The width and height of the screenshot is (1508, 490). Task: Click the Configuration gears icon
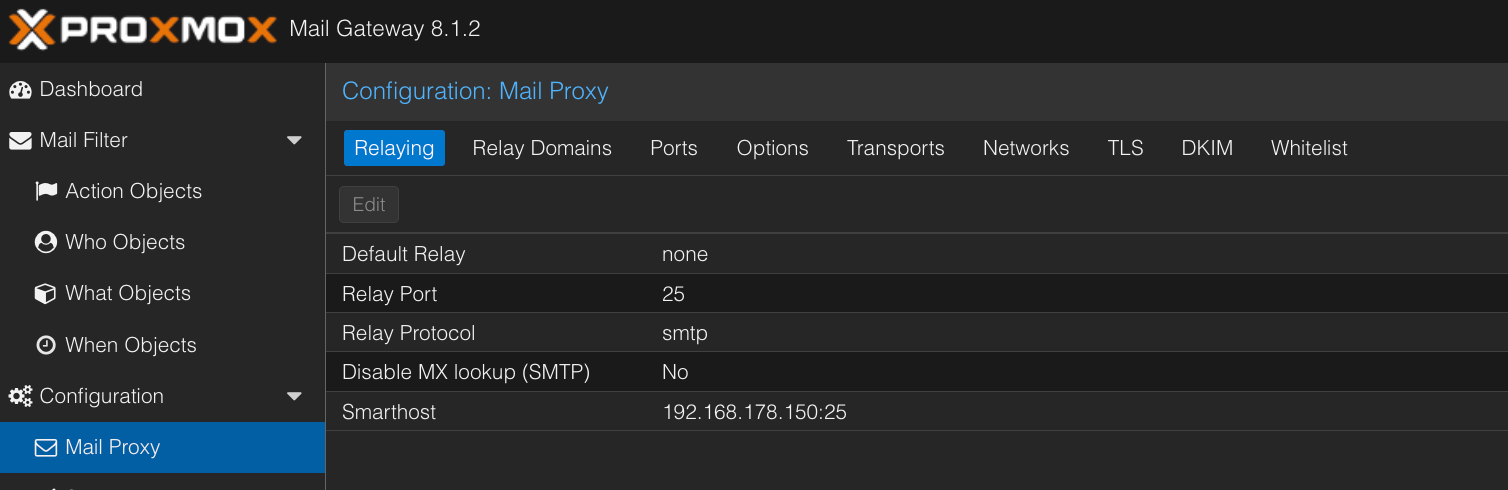pos(20,396)
